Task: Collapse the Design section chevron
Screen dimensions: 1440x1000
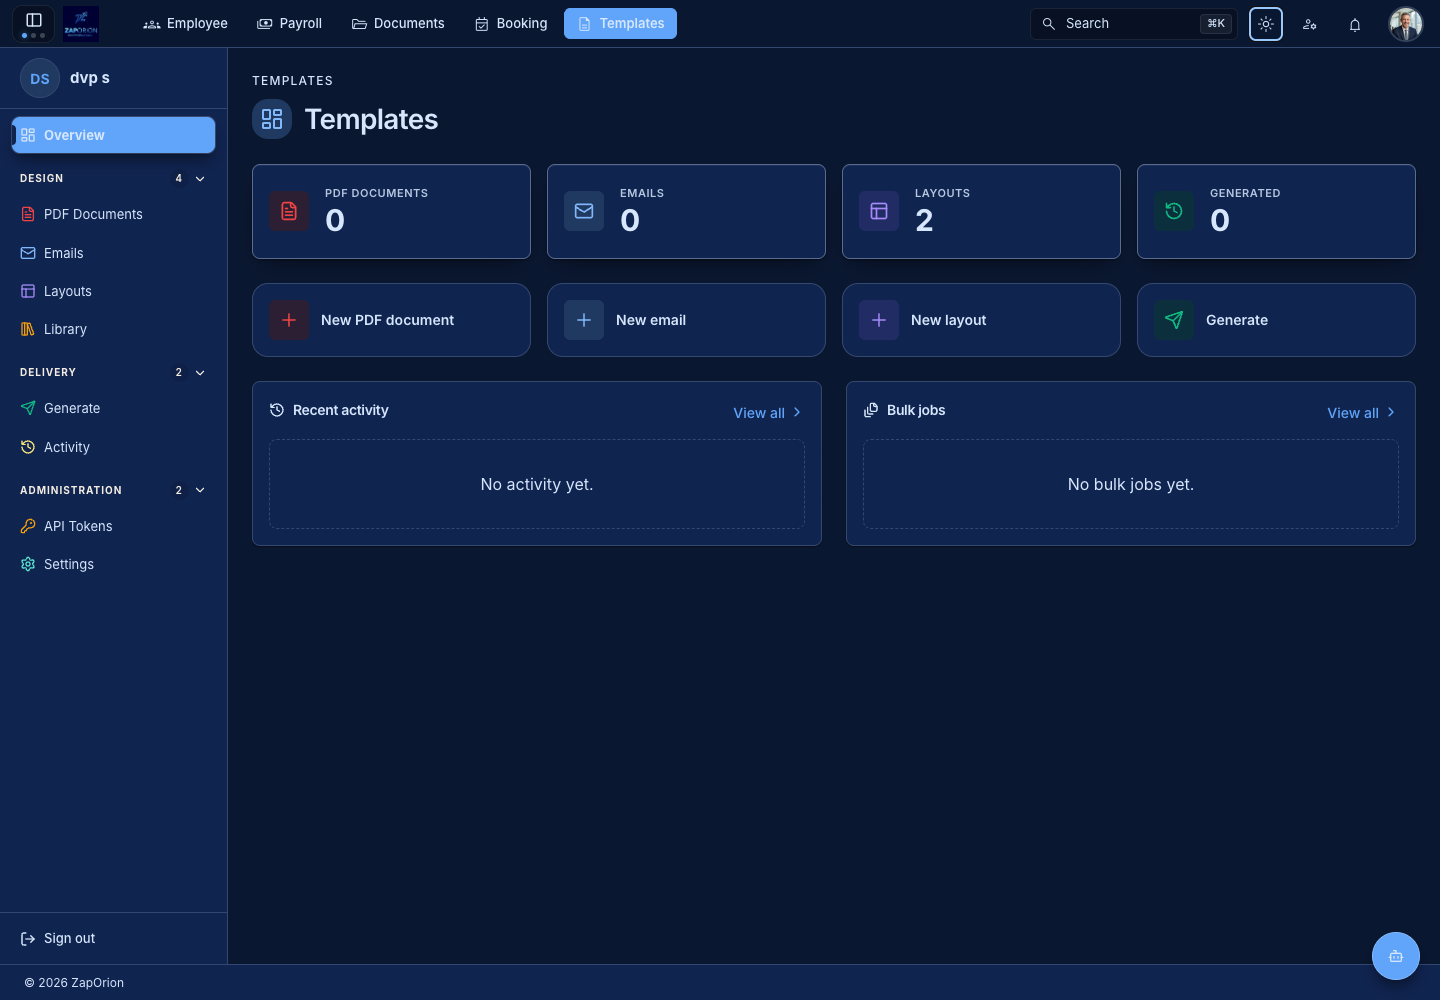Action: click(200, 179)
